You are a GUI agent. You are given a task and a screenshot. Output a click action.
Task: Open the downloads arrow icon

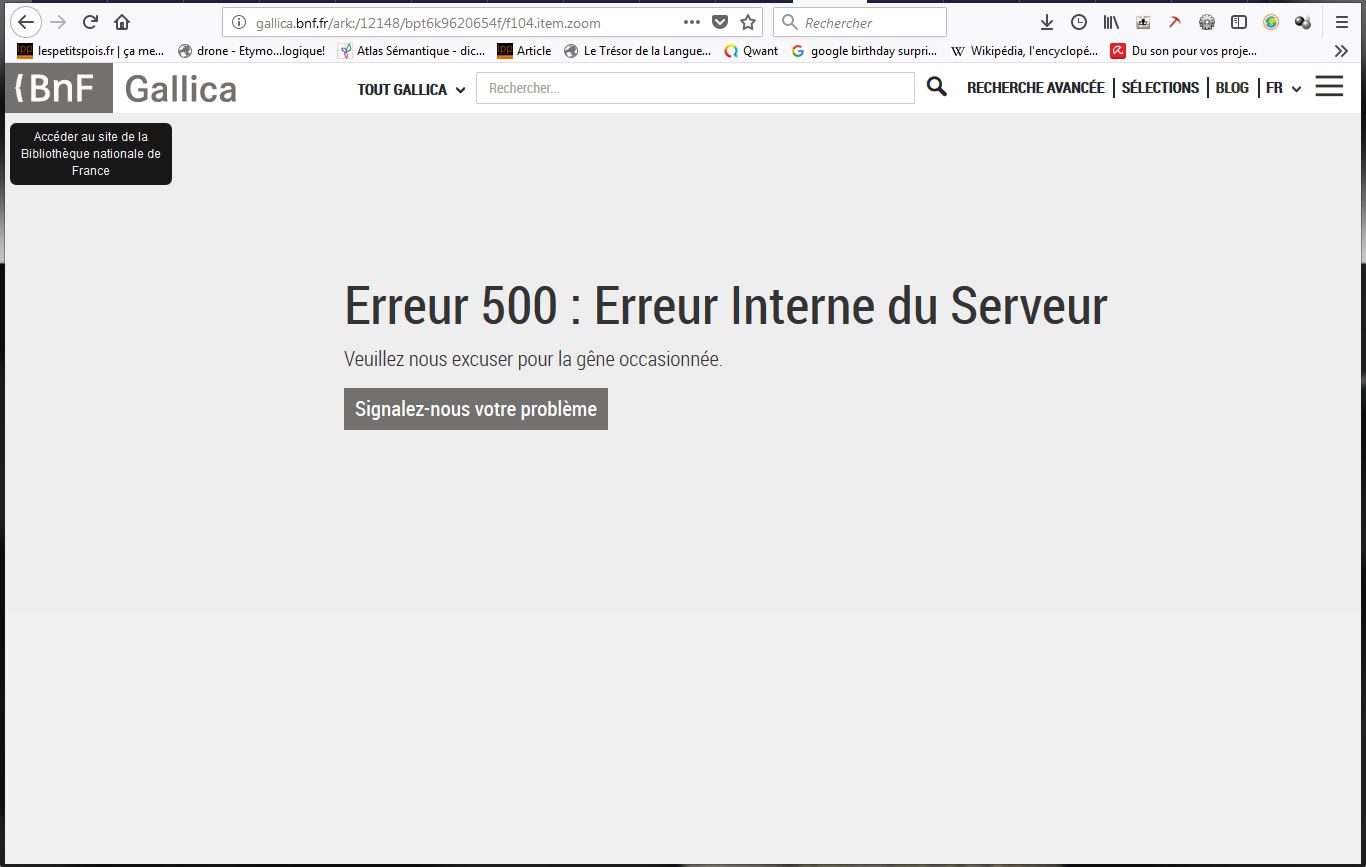[x=1047, y=22]
